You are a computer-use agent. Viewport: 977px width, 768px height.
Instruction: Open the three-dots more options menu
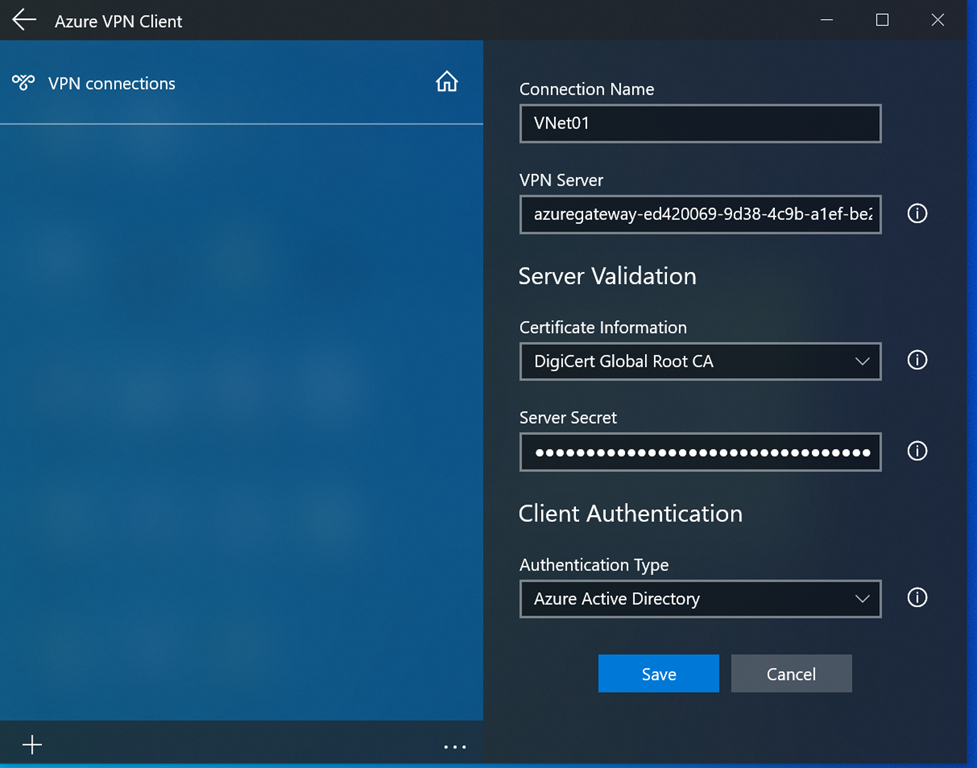pyautogui.click(x=455, y=746)
